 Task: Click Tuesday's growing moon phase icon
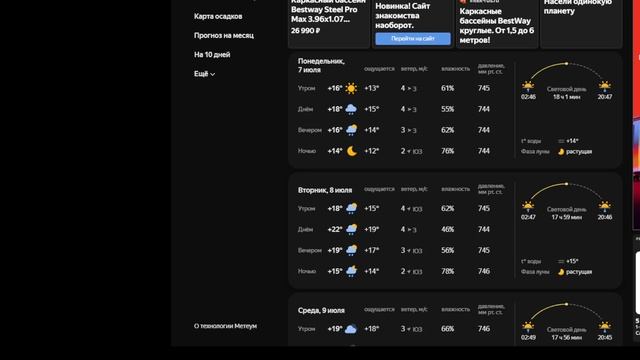pos(561,272)
